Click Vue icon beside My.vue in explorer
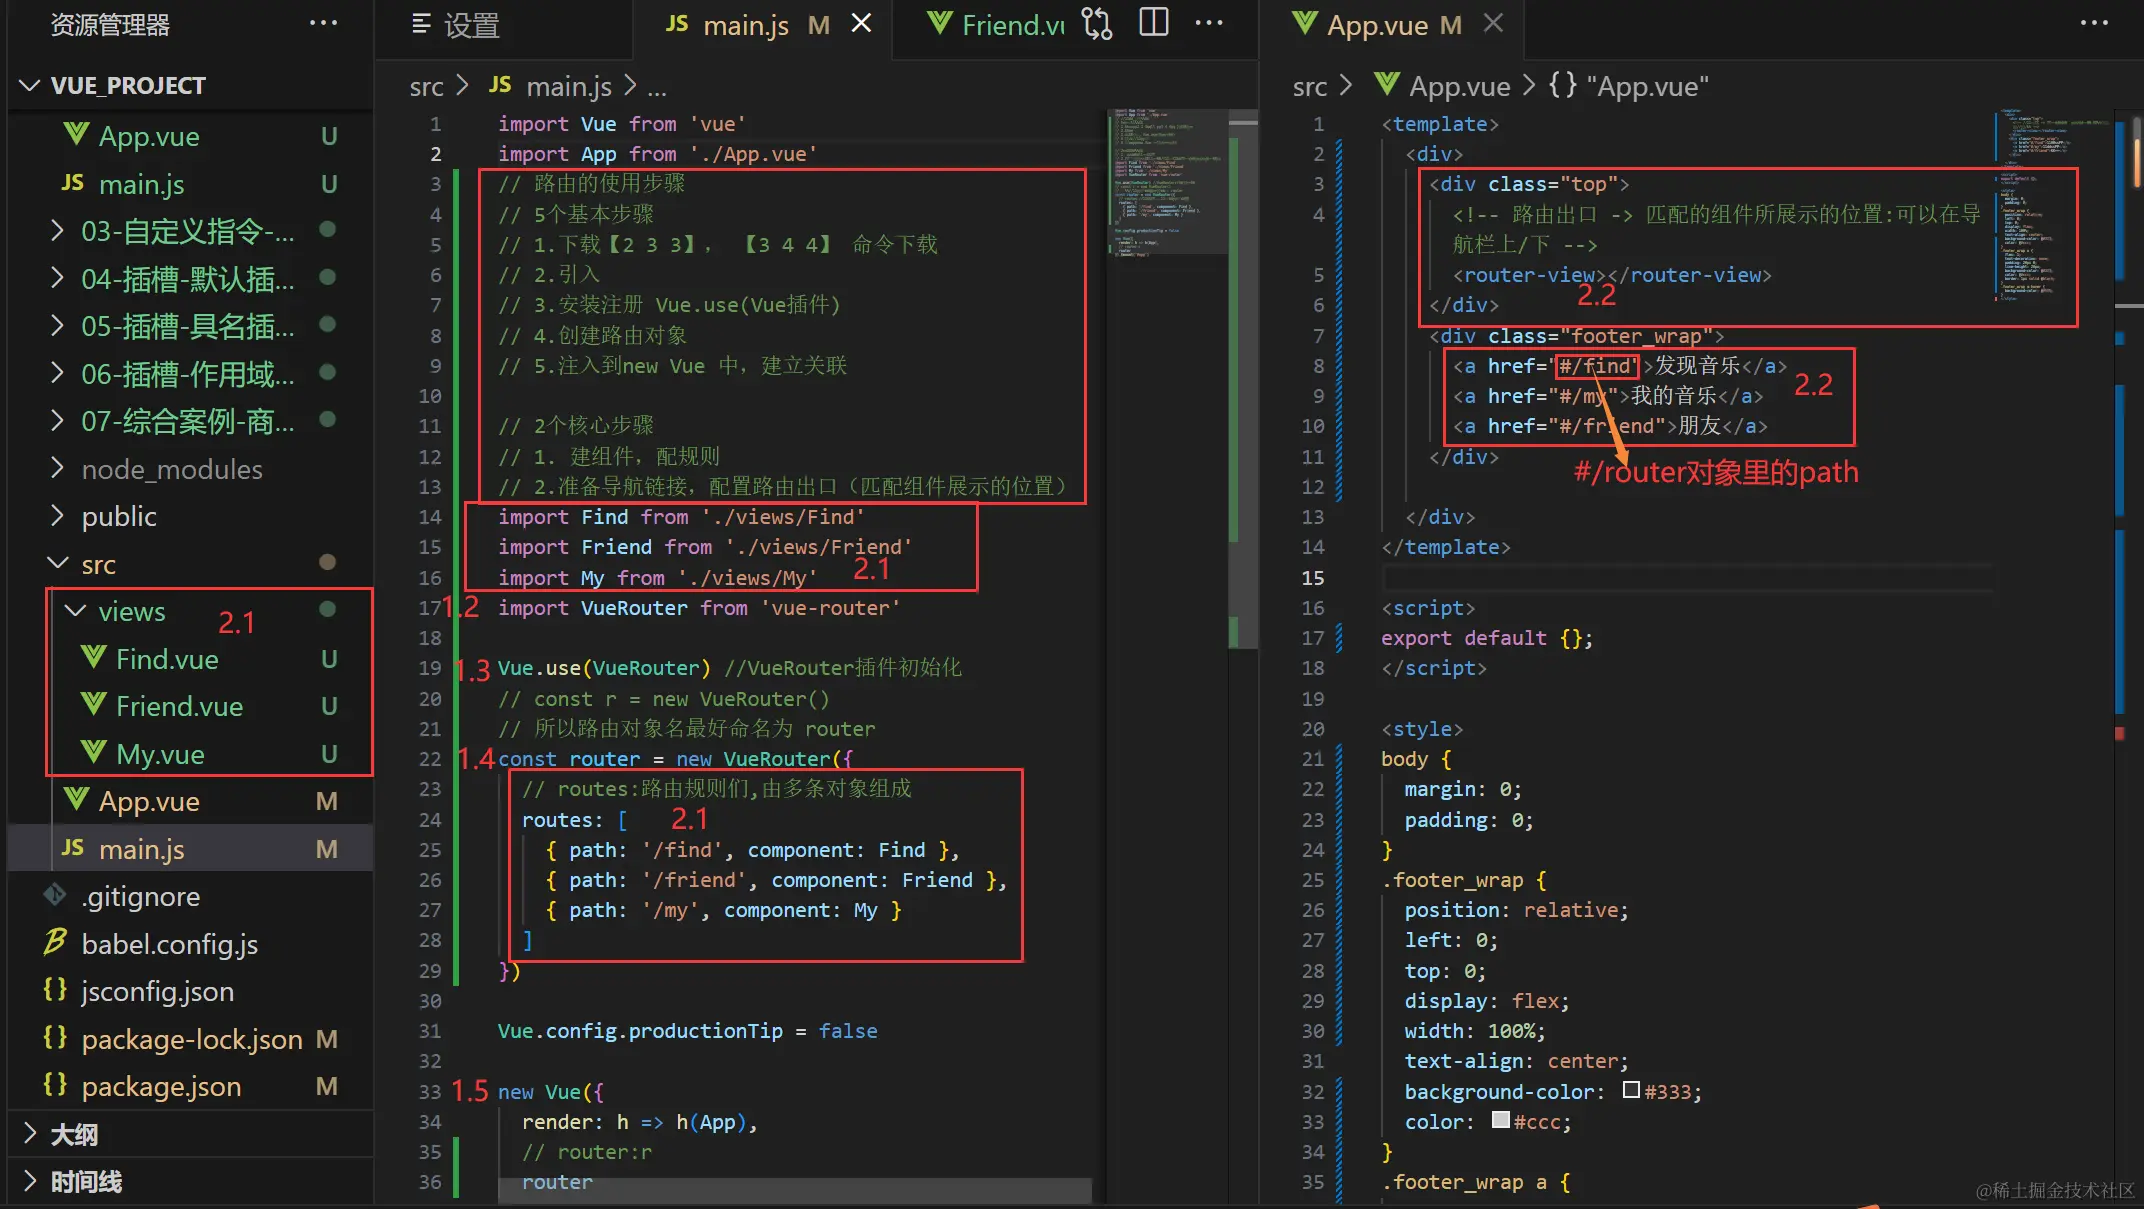 tap(94, 753)
